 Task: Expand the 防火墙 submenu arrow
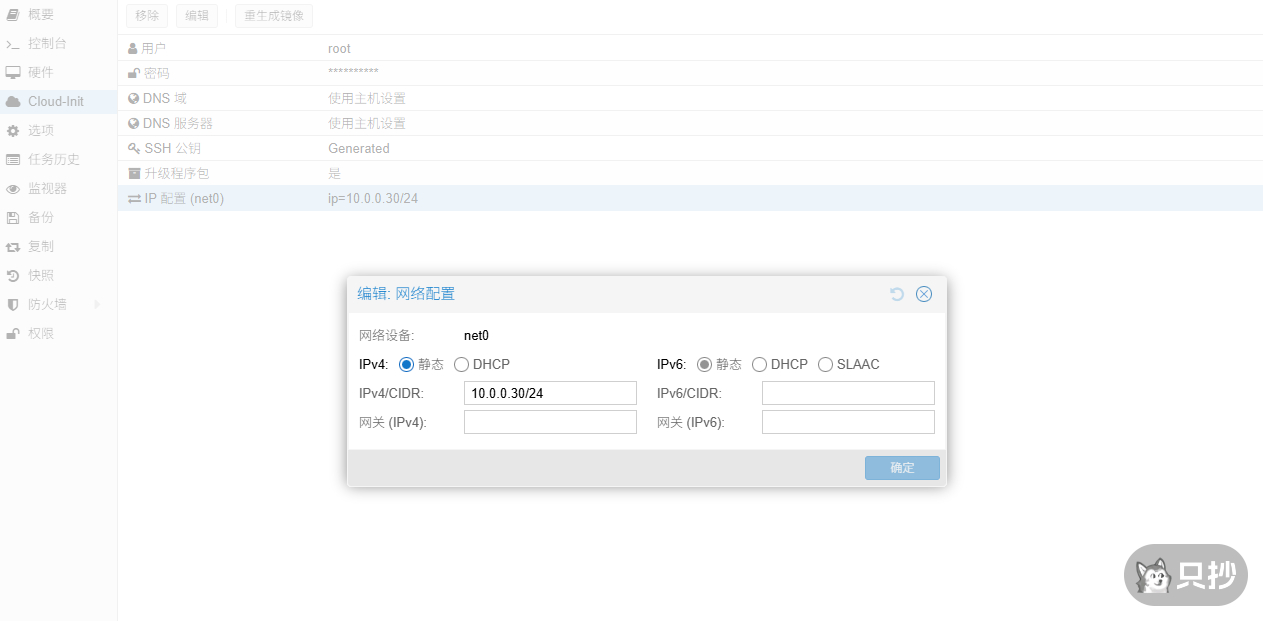(98, 305)
